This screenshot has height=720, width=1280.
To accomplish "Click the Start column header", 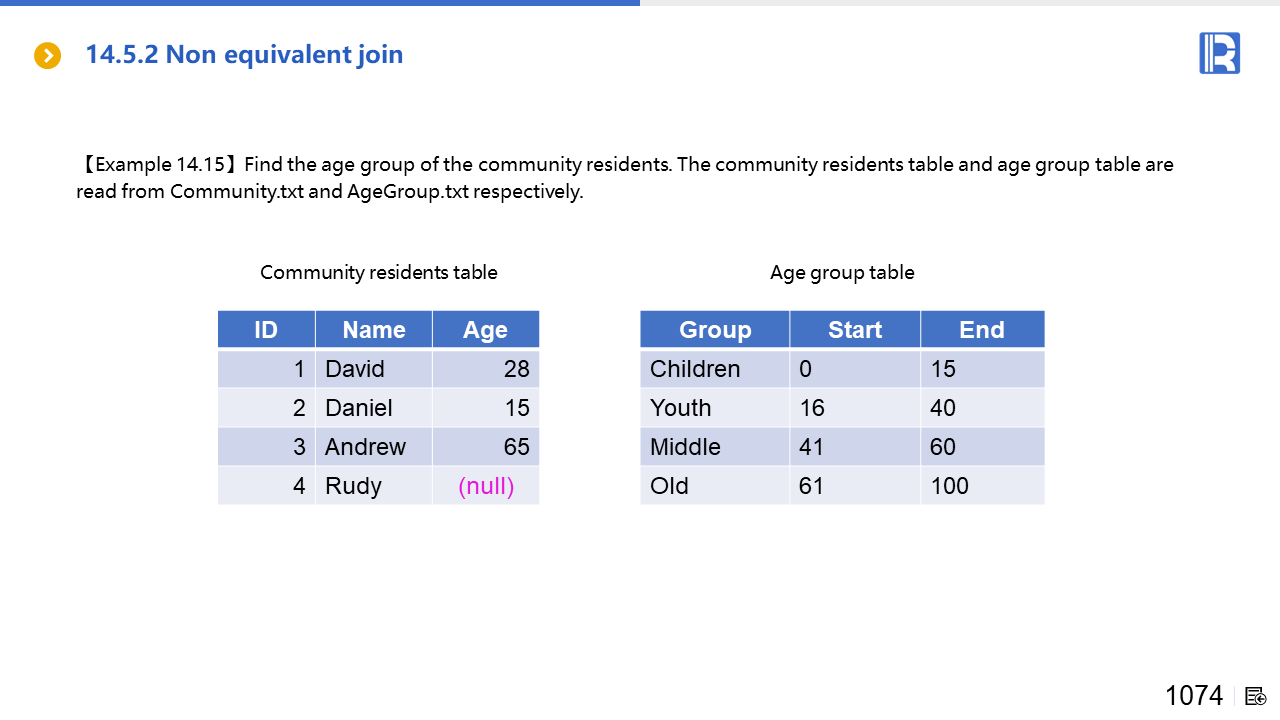I will tap(855, 330).
